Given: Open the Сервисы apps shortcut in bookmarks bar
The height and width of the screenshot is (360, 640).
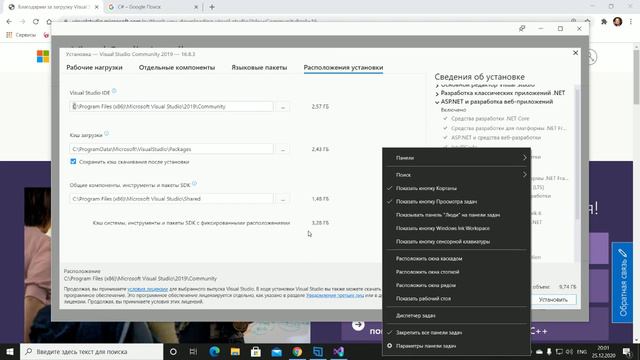Looking at the screenshot, I should (x=21, y=35).
